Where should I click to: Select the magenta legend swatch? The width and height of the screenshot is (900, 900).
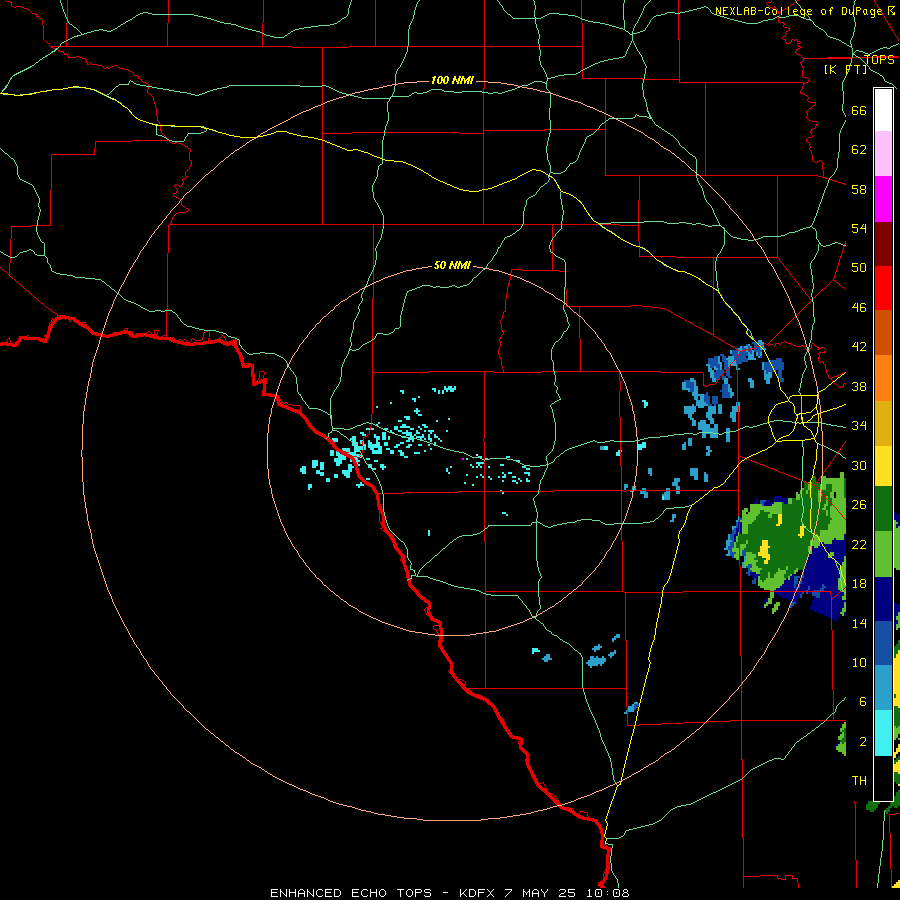(883, 199)
